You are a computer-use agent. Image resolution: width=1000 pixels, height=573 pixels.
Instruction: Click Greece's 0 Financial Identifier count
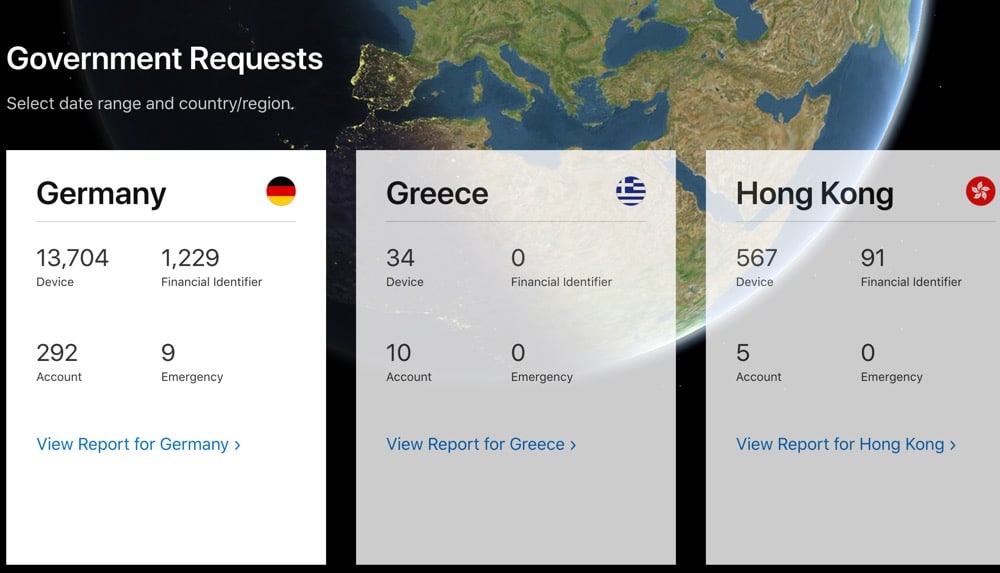coord(518,258)
